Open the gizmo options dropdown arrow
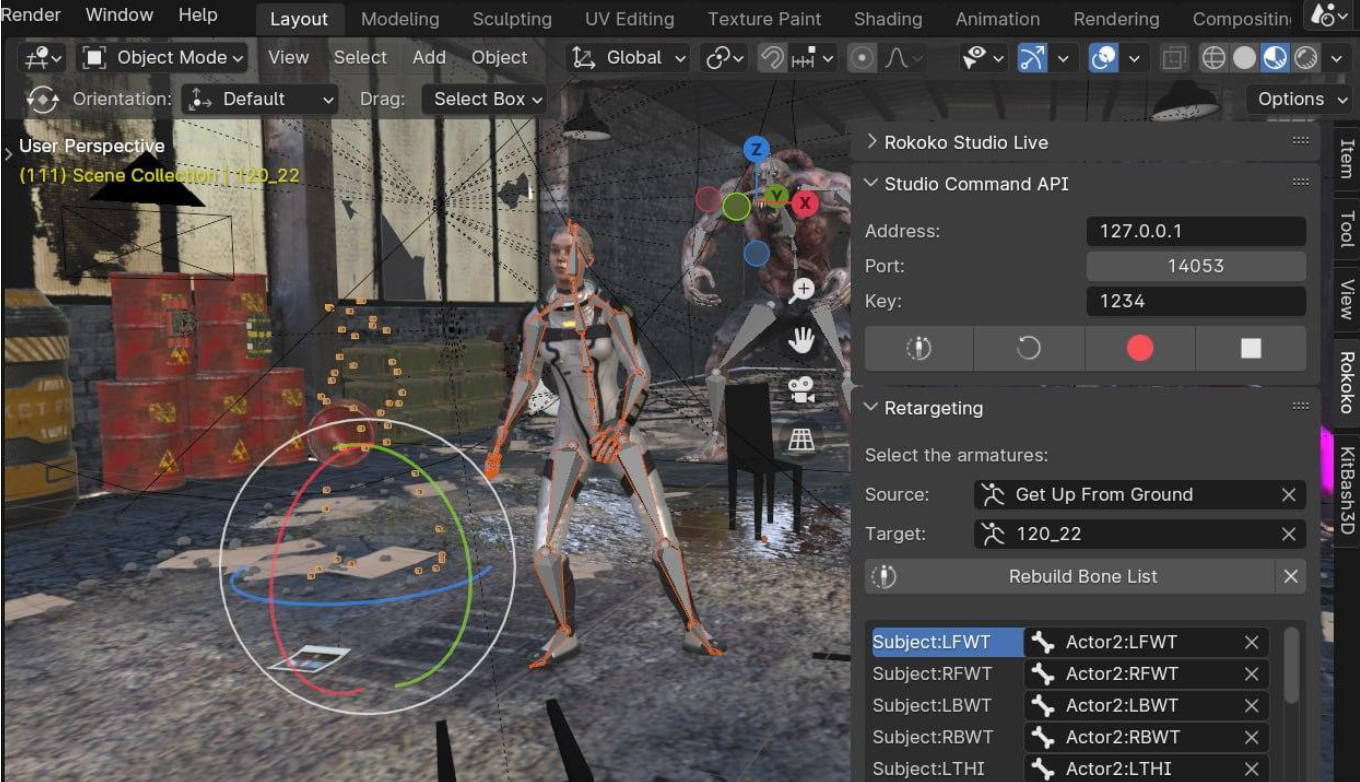This screenshot has width=1360, height=782. [1063, 58]
